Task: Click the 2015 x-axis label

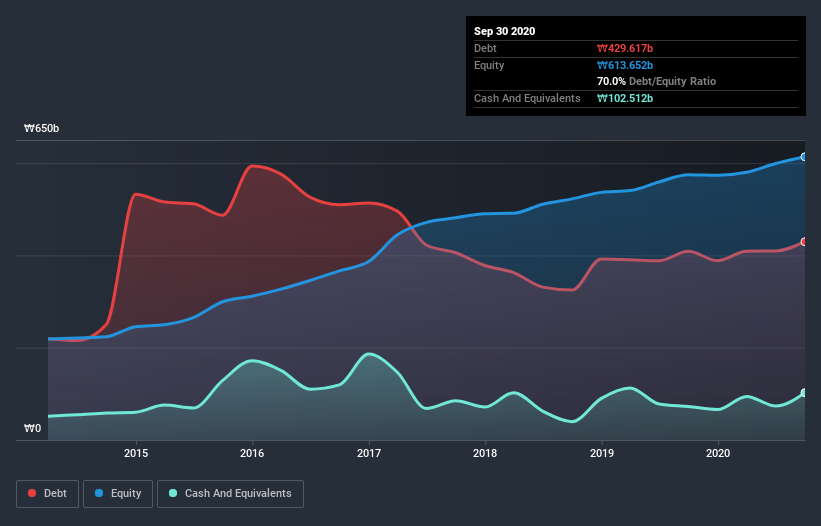Action: tap(136, 453)
